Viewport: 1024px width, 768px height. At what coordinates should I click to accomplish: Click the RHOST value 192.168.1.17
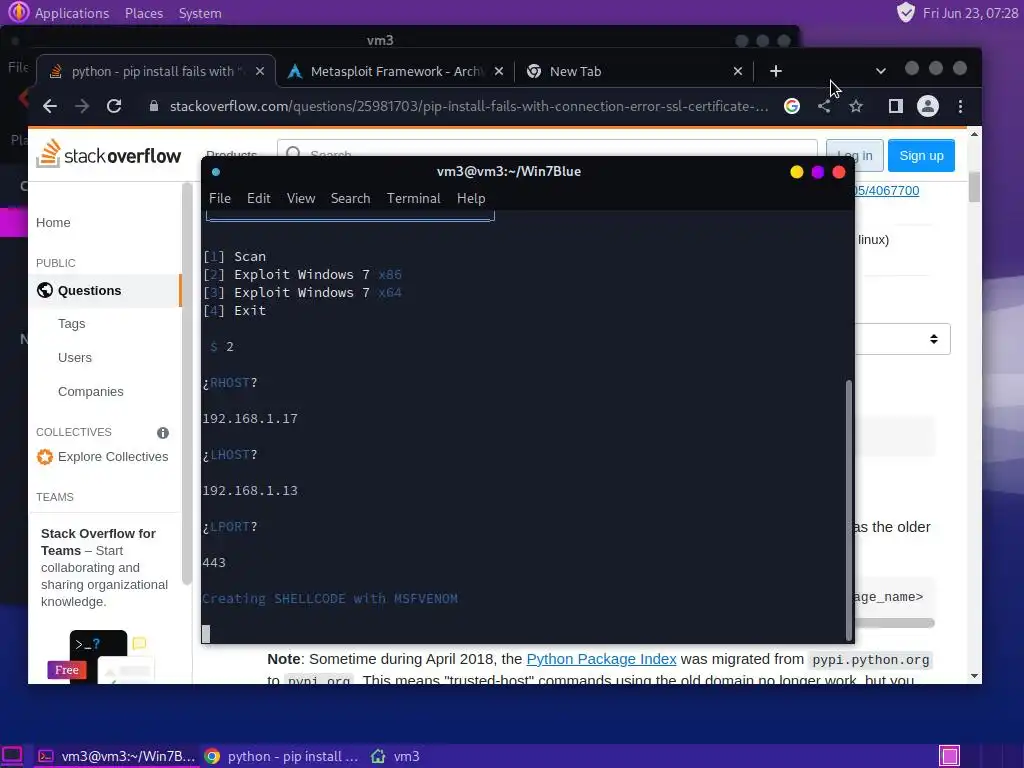point(250,419)
